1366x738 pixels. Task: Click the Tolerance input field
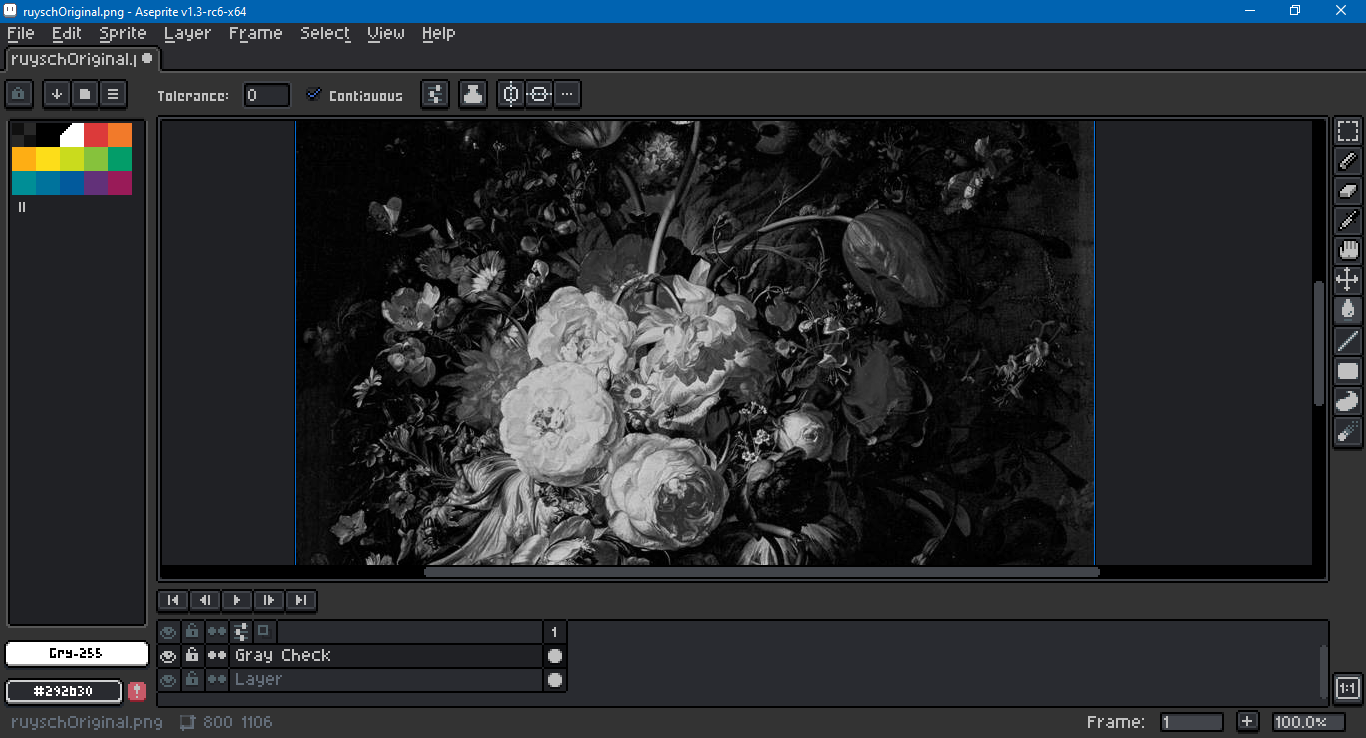pyautogui.click(x=267, y=95)
